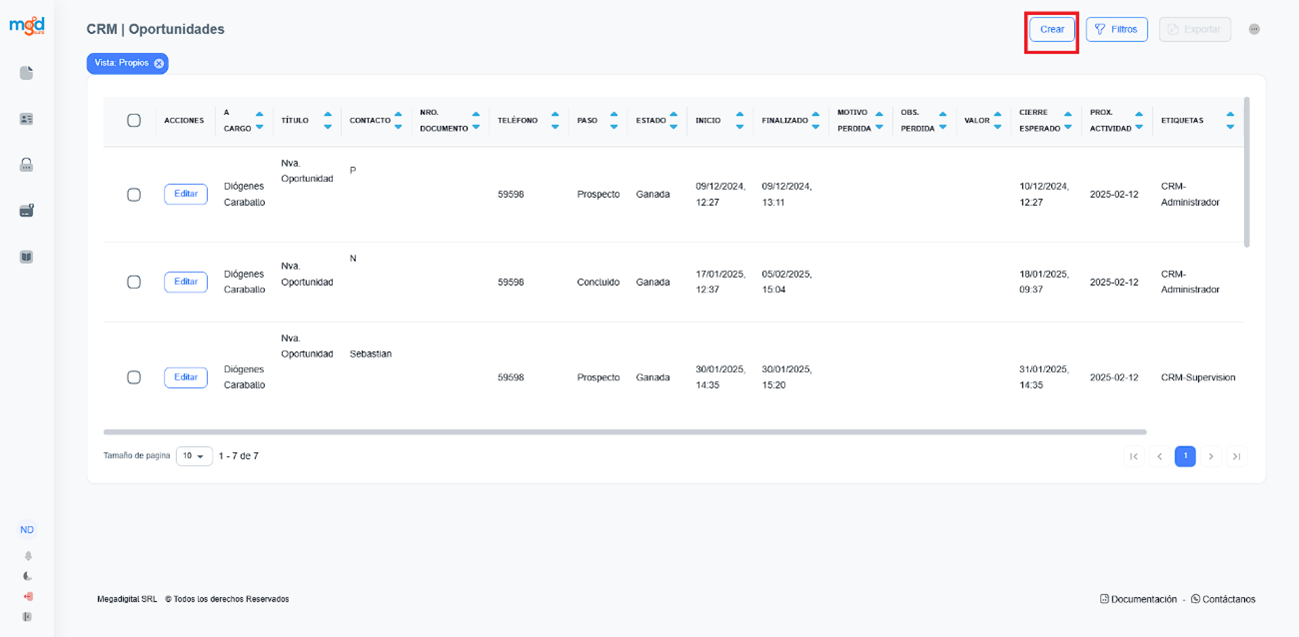Open the padlock icon in the sidebar

point(27,165)
